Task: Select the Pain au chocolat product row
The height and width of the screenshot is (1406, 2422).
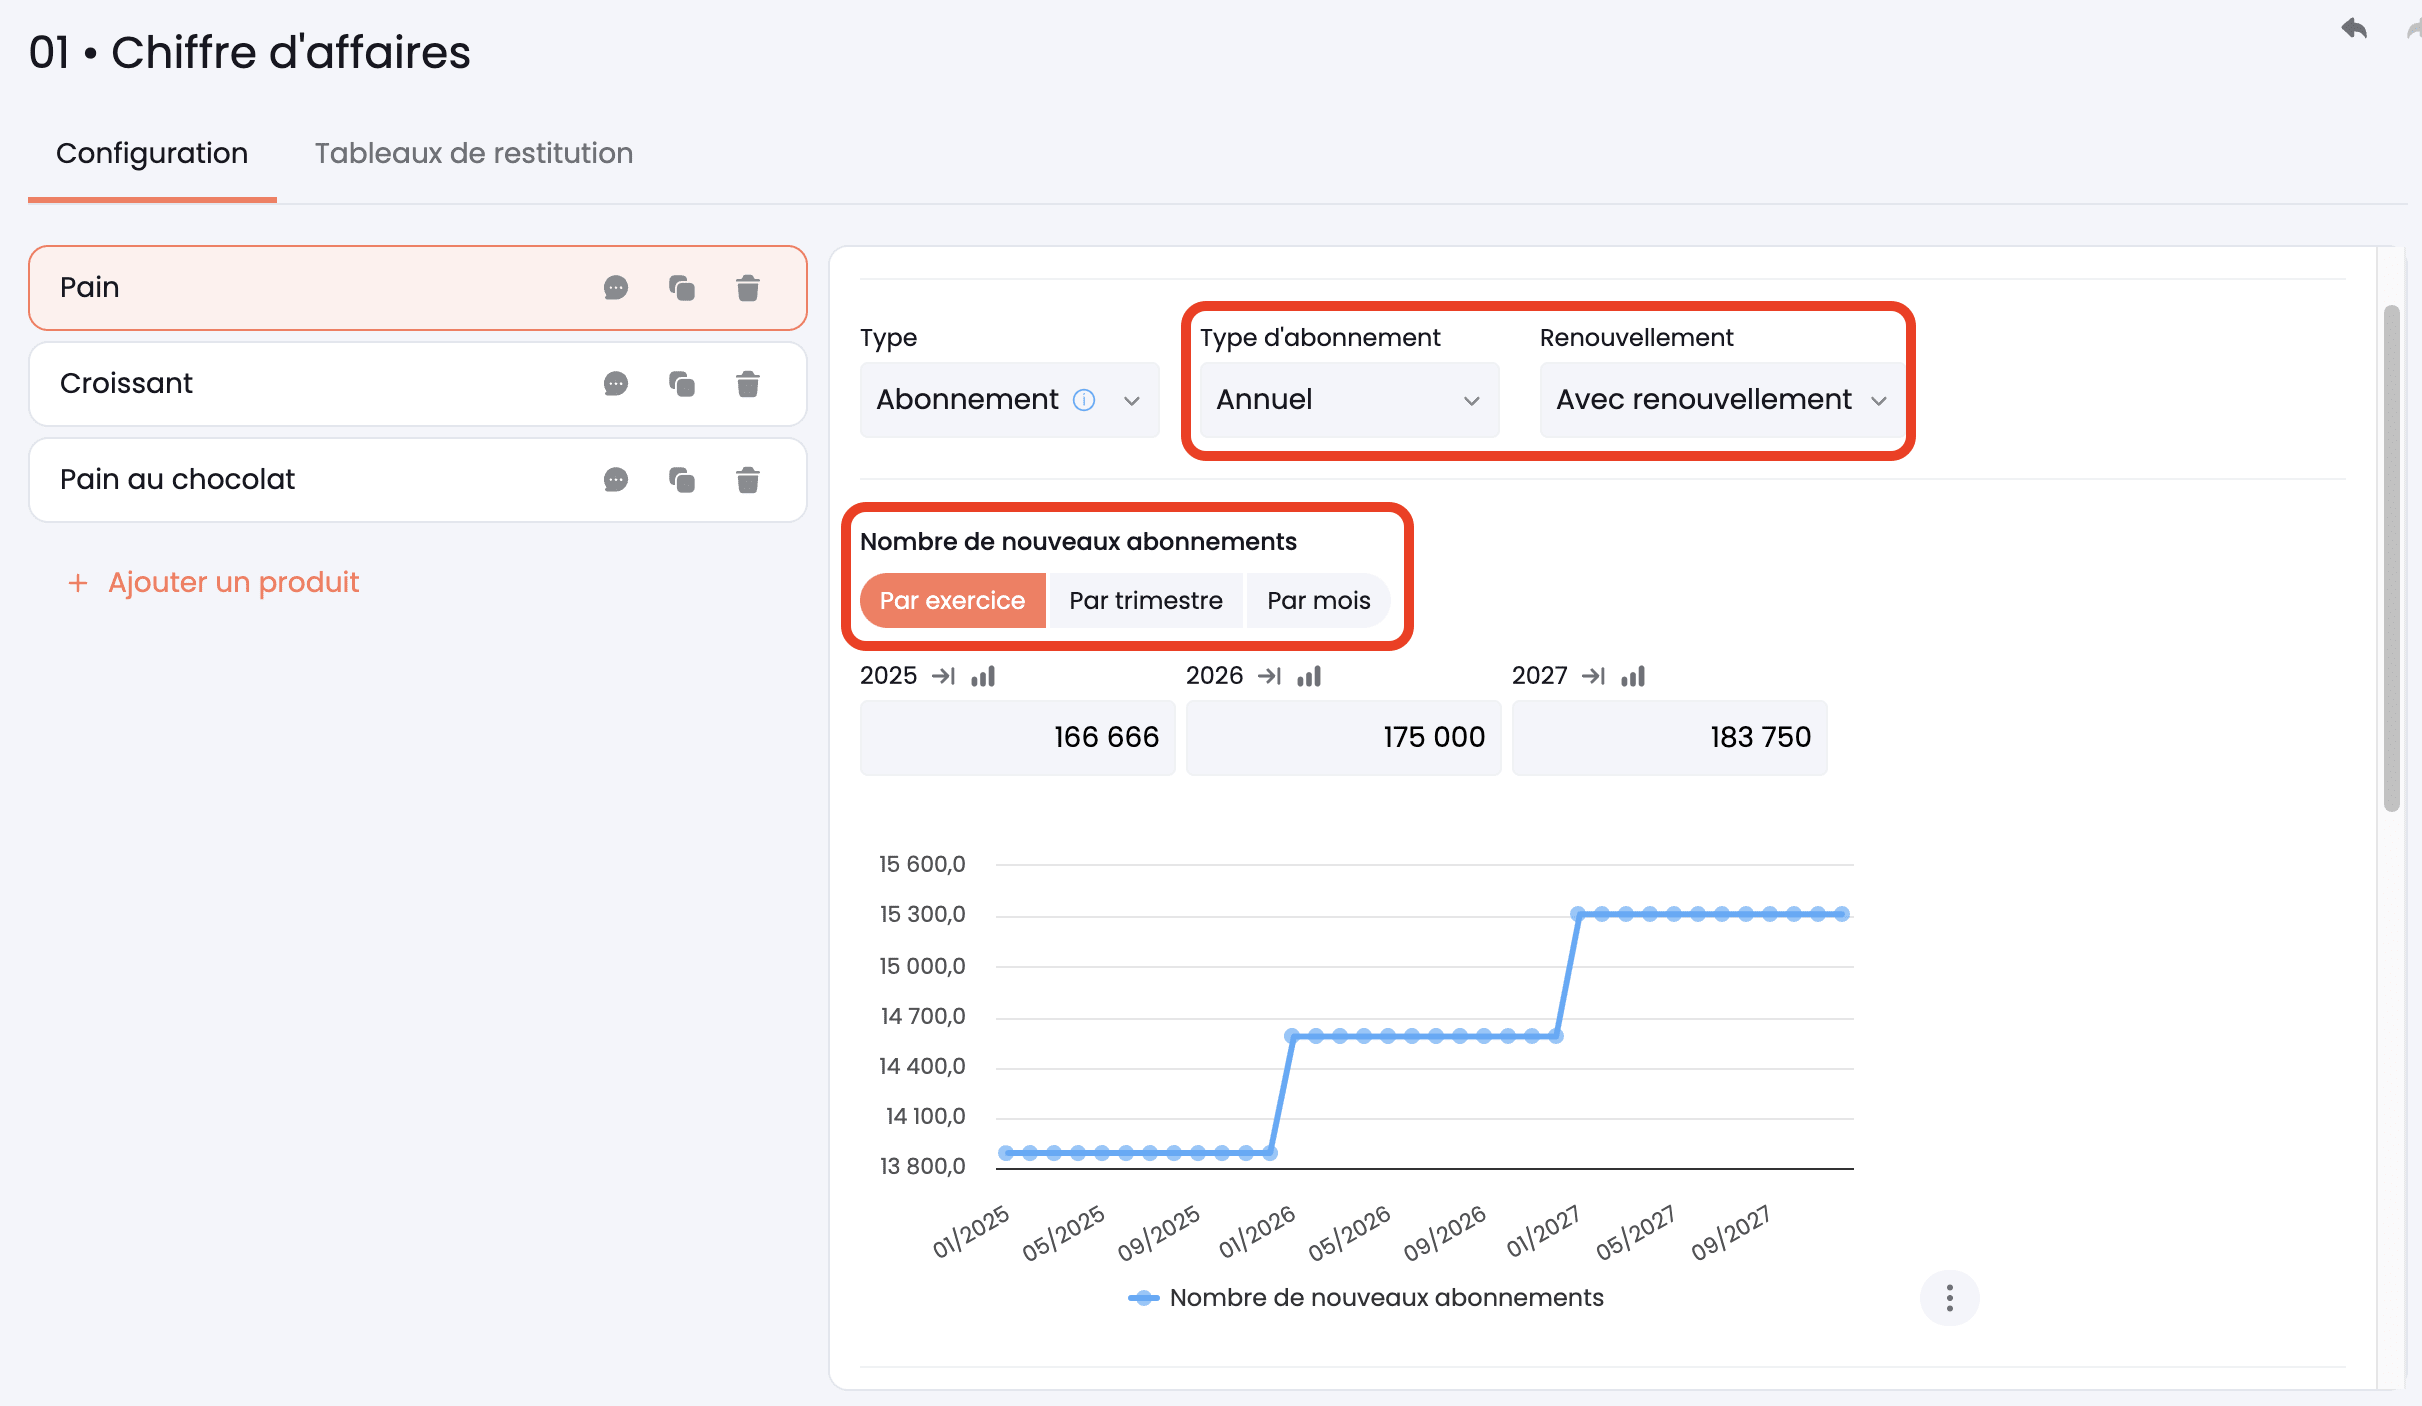Action: (418, 480)
